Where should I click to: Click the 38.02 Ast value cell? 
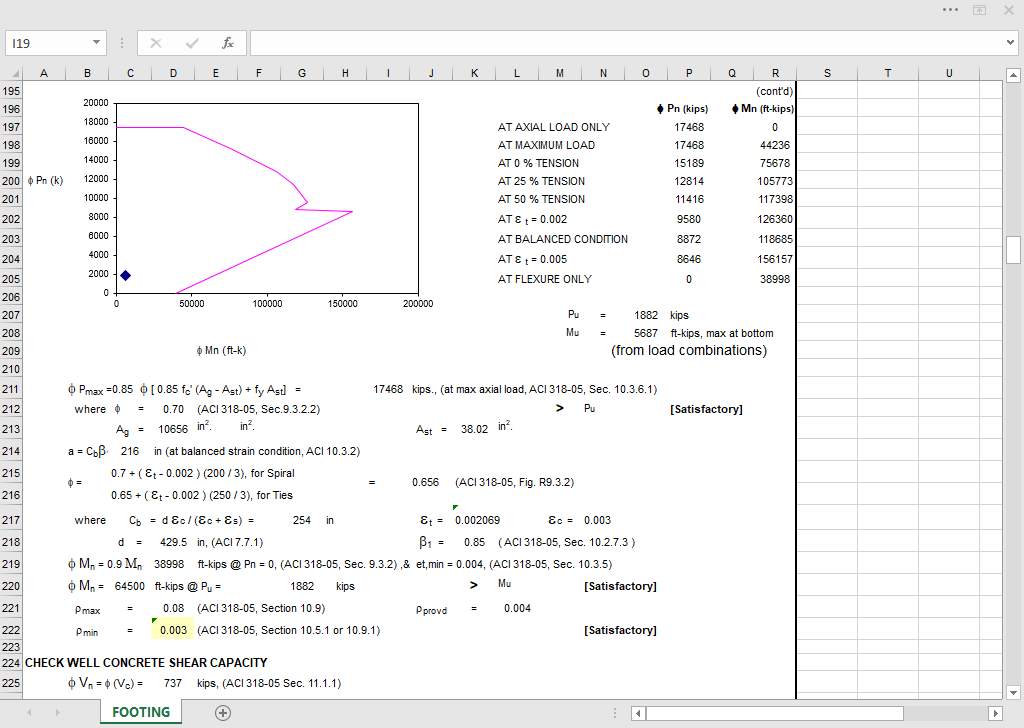(x=474, y=430)
